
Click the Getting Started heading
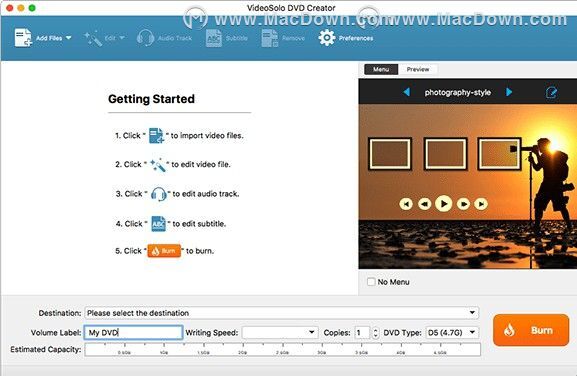(151, 99)
